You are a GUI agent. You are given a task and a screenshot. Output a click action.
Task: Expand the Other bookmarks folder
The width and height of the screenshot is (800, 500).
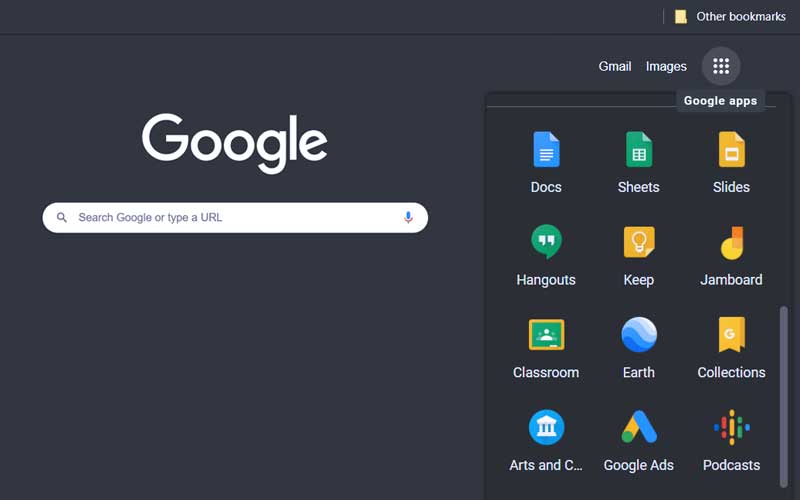click(x=730, y=16)
